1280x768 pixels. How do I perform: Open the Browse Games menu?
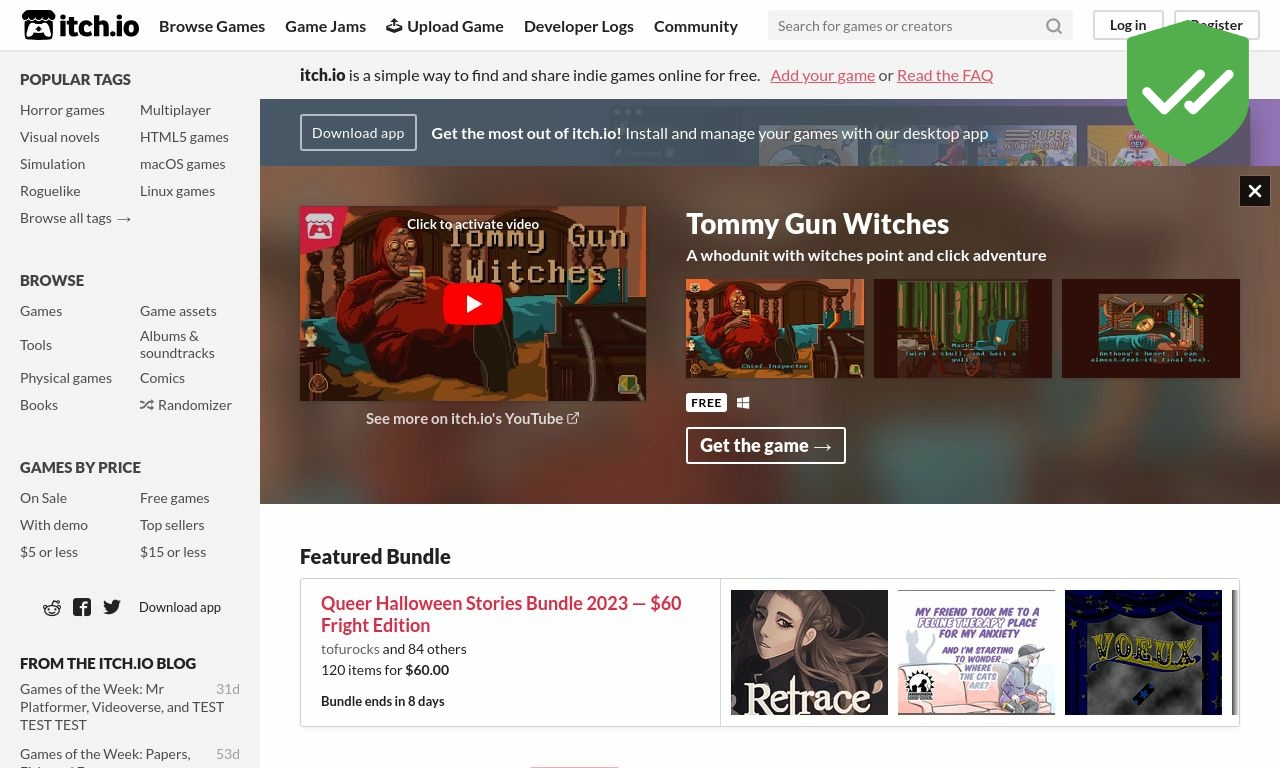click(212, 26)
